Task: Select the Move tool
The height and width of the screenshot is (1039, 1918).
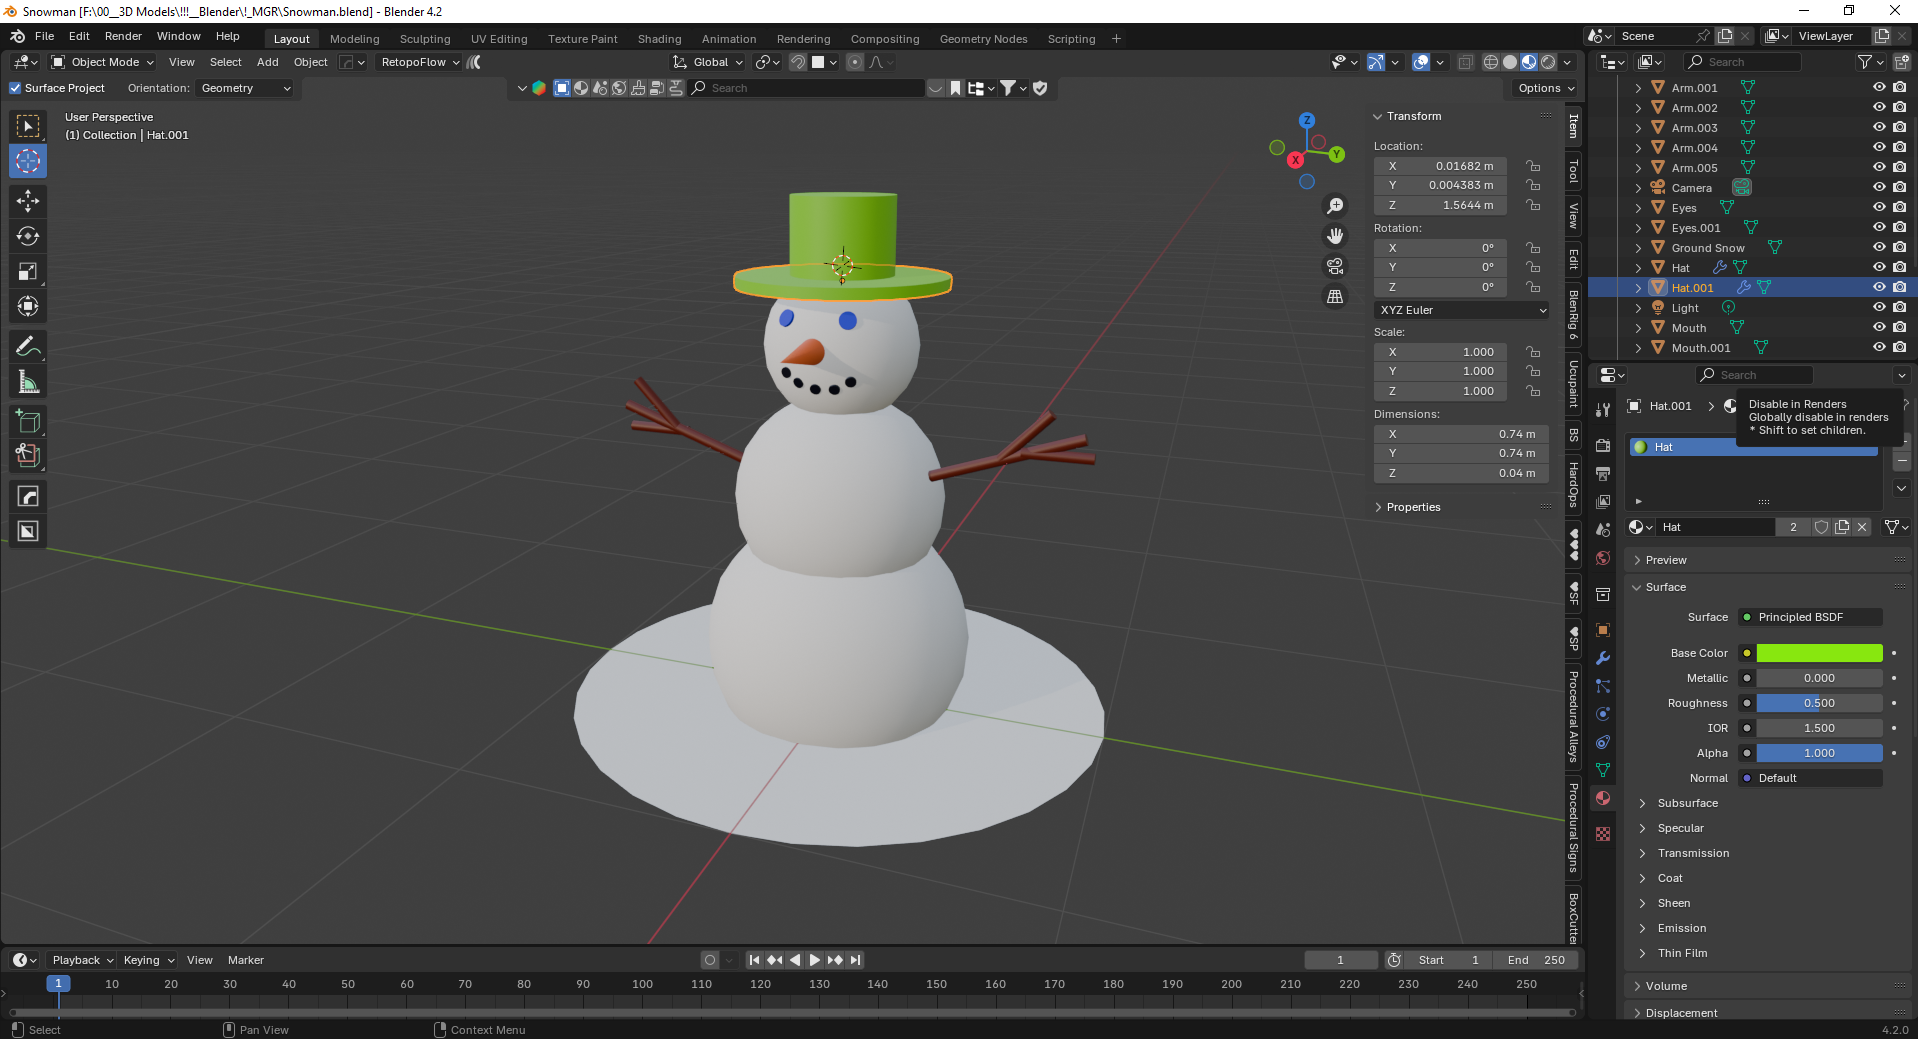Action: 28,201
